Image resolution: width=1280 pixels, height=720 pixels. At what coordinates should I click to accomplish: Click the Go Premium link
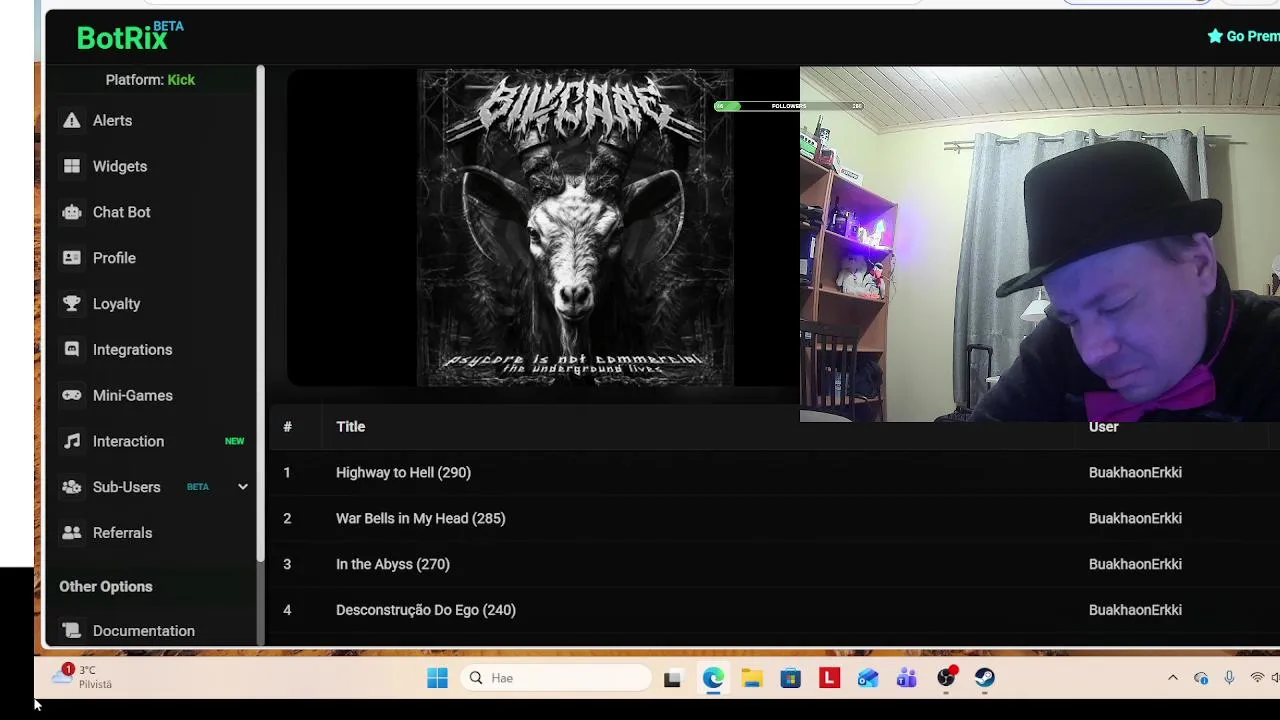pyautogui.click(x=1243, y=36)
